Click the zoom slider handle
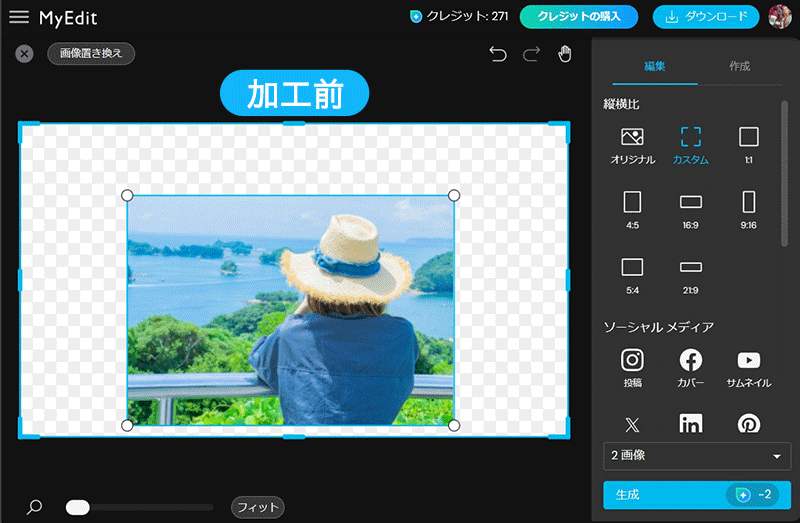The image size is (800, 523). click(x=78, y=507)
